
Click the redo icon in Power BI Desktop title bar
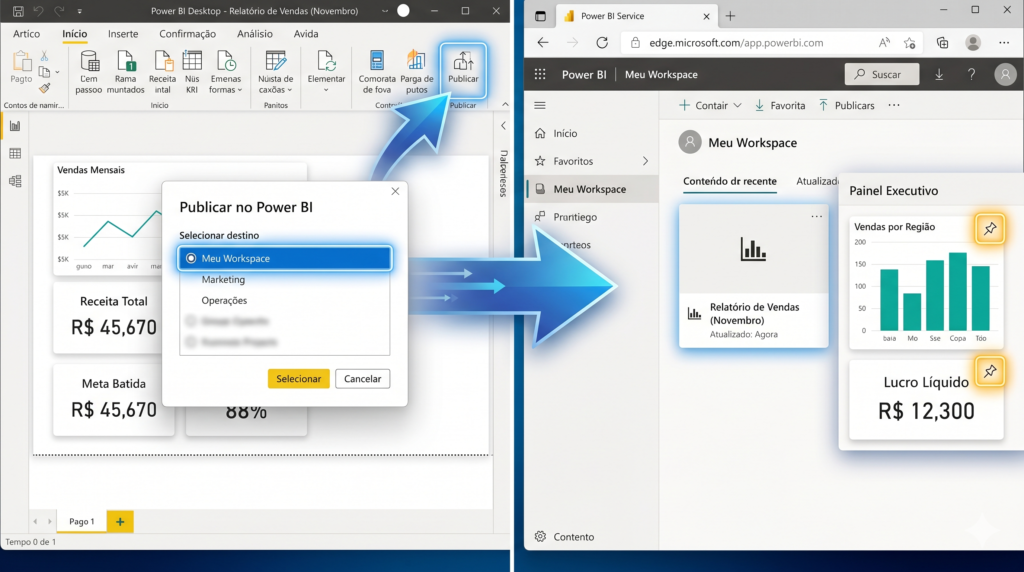(59, 11)
